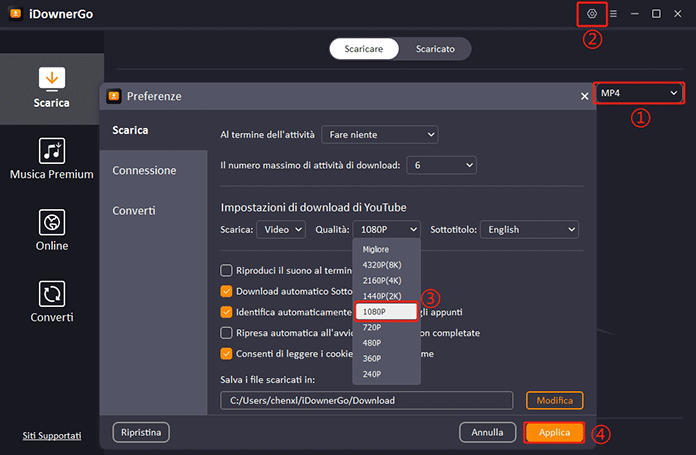Choose 480P quality option
Image resolution: width=696 pixels, height=455 pixels.
(386, 343)
